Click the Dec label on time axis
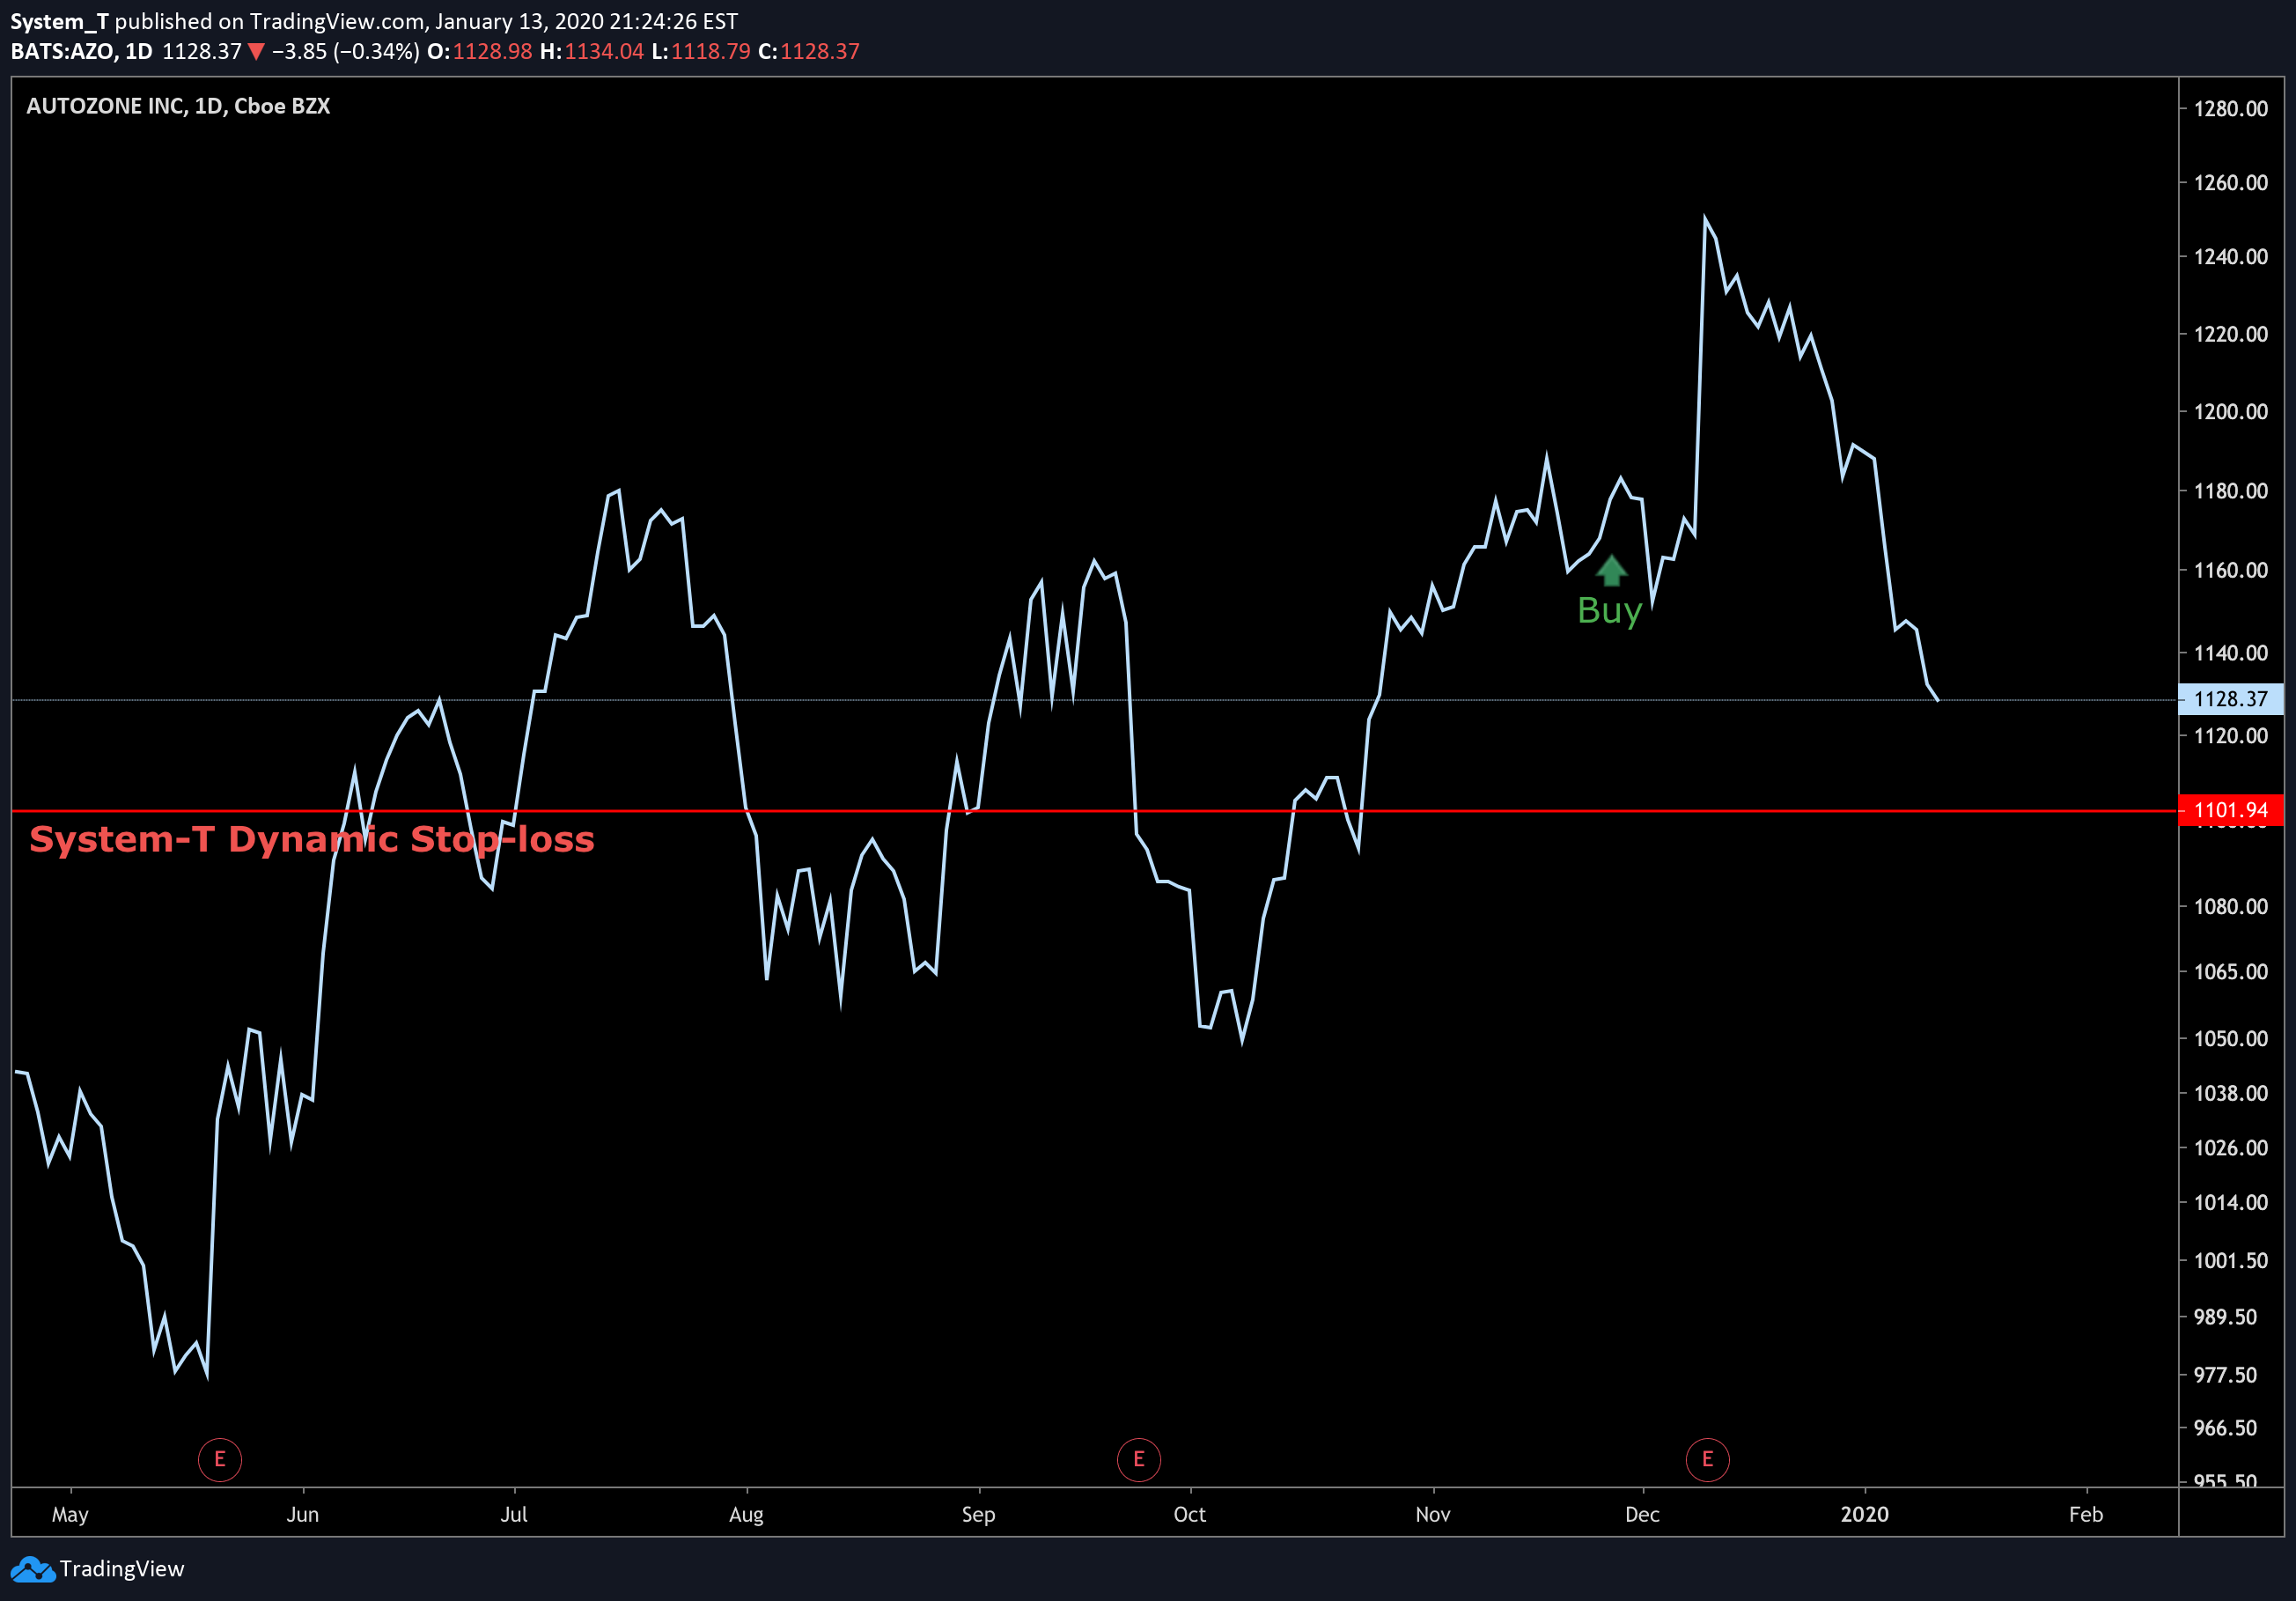This screenshot has height=1601, width=2296. (1642, 1515)
